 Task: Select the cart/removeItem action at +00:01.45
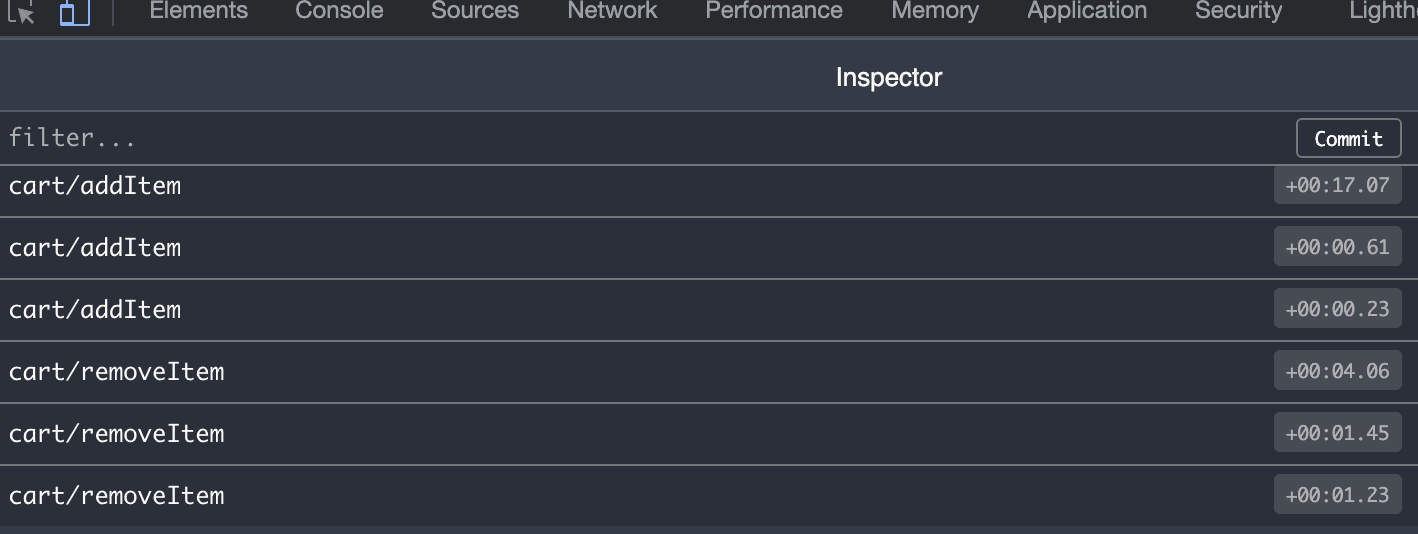709,434
